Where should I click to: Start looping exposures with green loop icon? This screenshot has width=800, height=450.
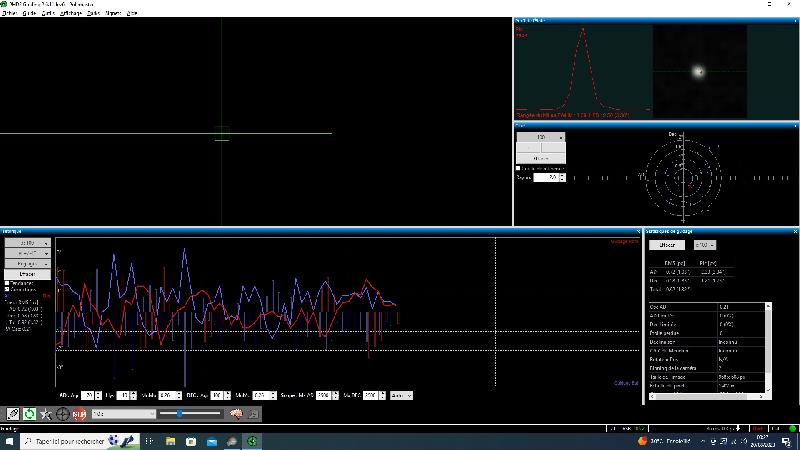pyautogui.click(x=29, y=414)
